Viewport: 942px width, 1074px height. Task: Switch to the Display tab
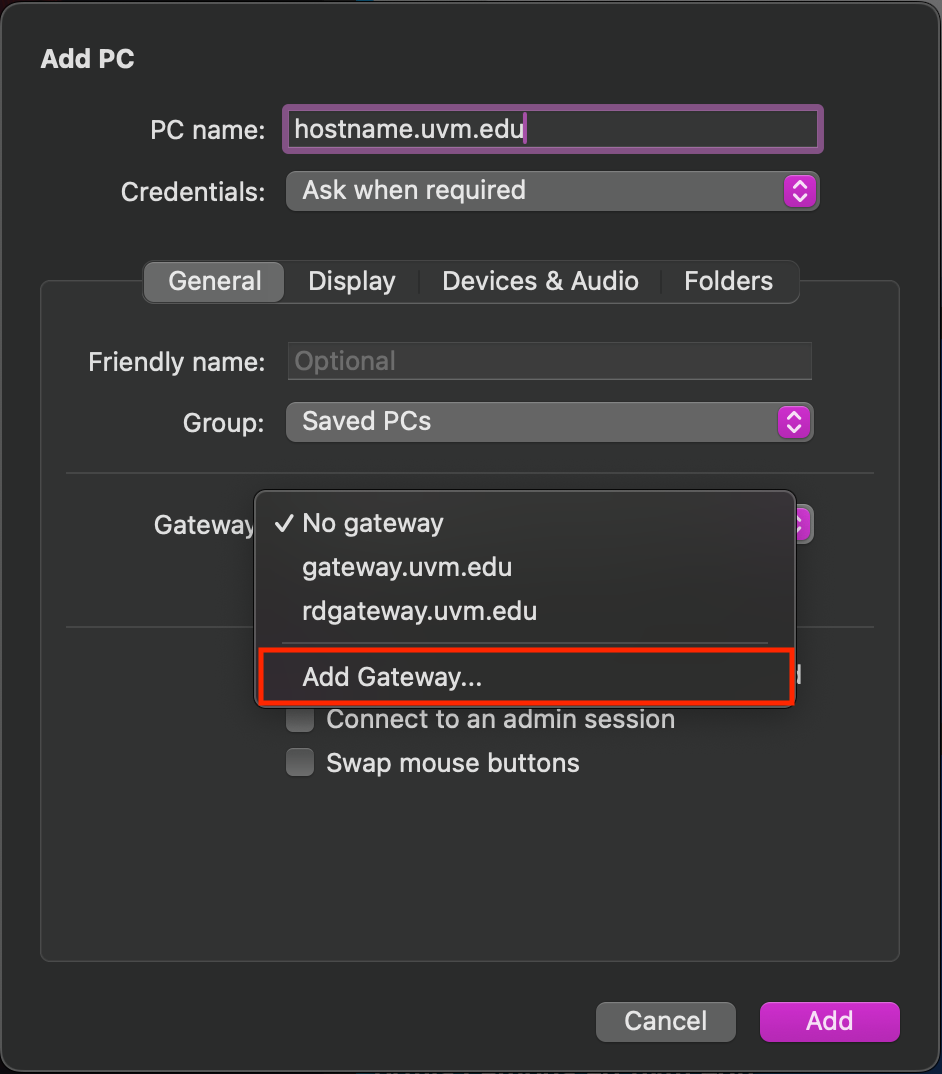tap(352, 281)
